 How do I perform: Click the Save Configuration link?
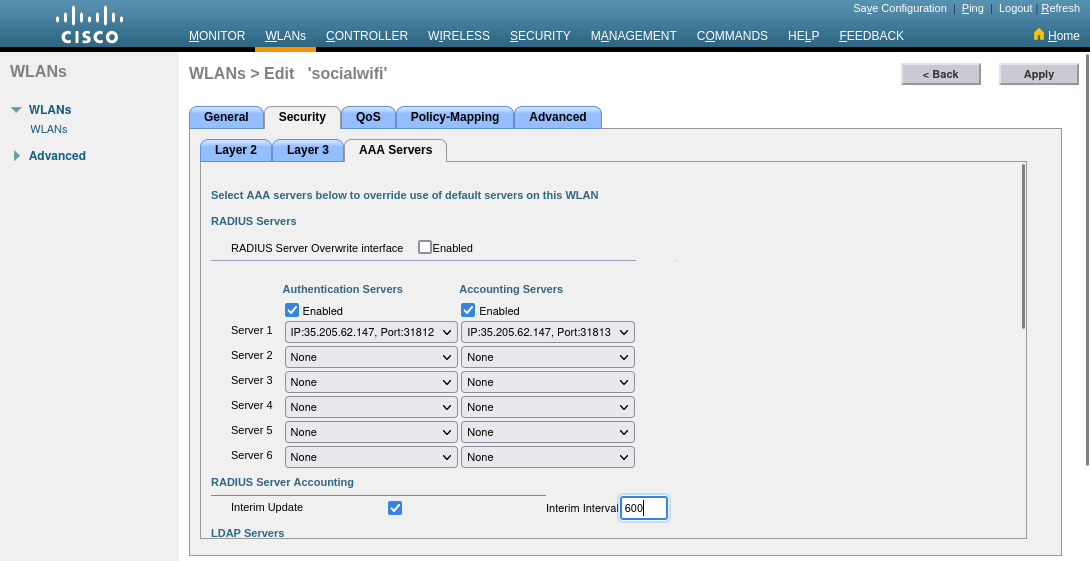pos(899,8)
